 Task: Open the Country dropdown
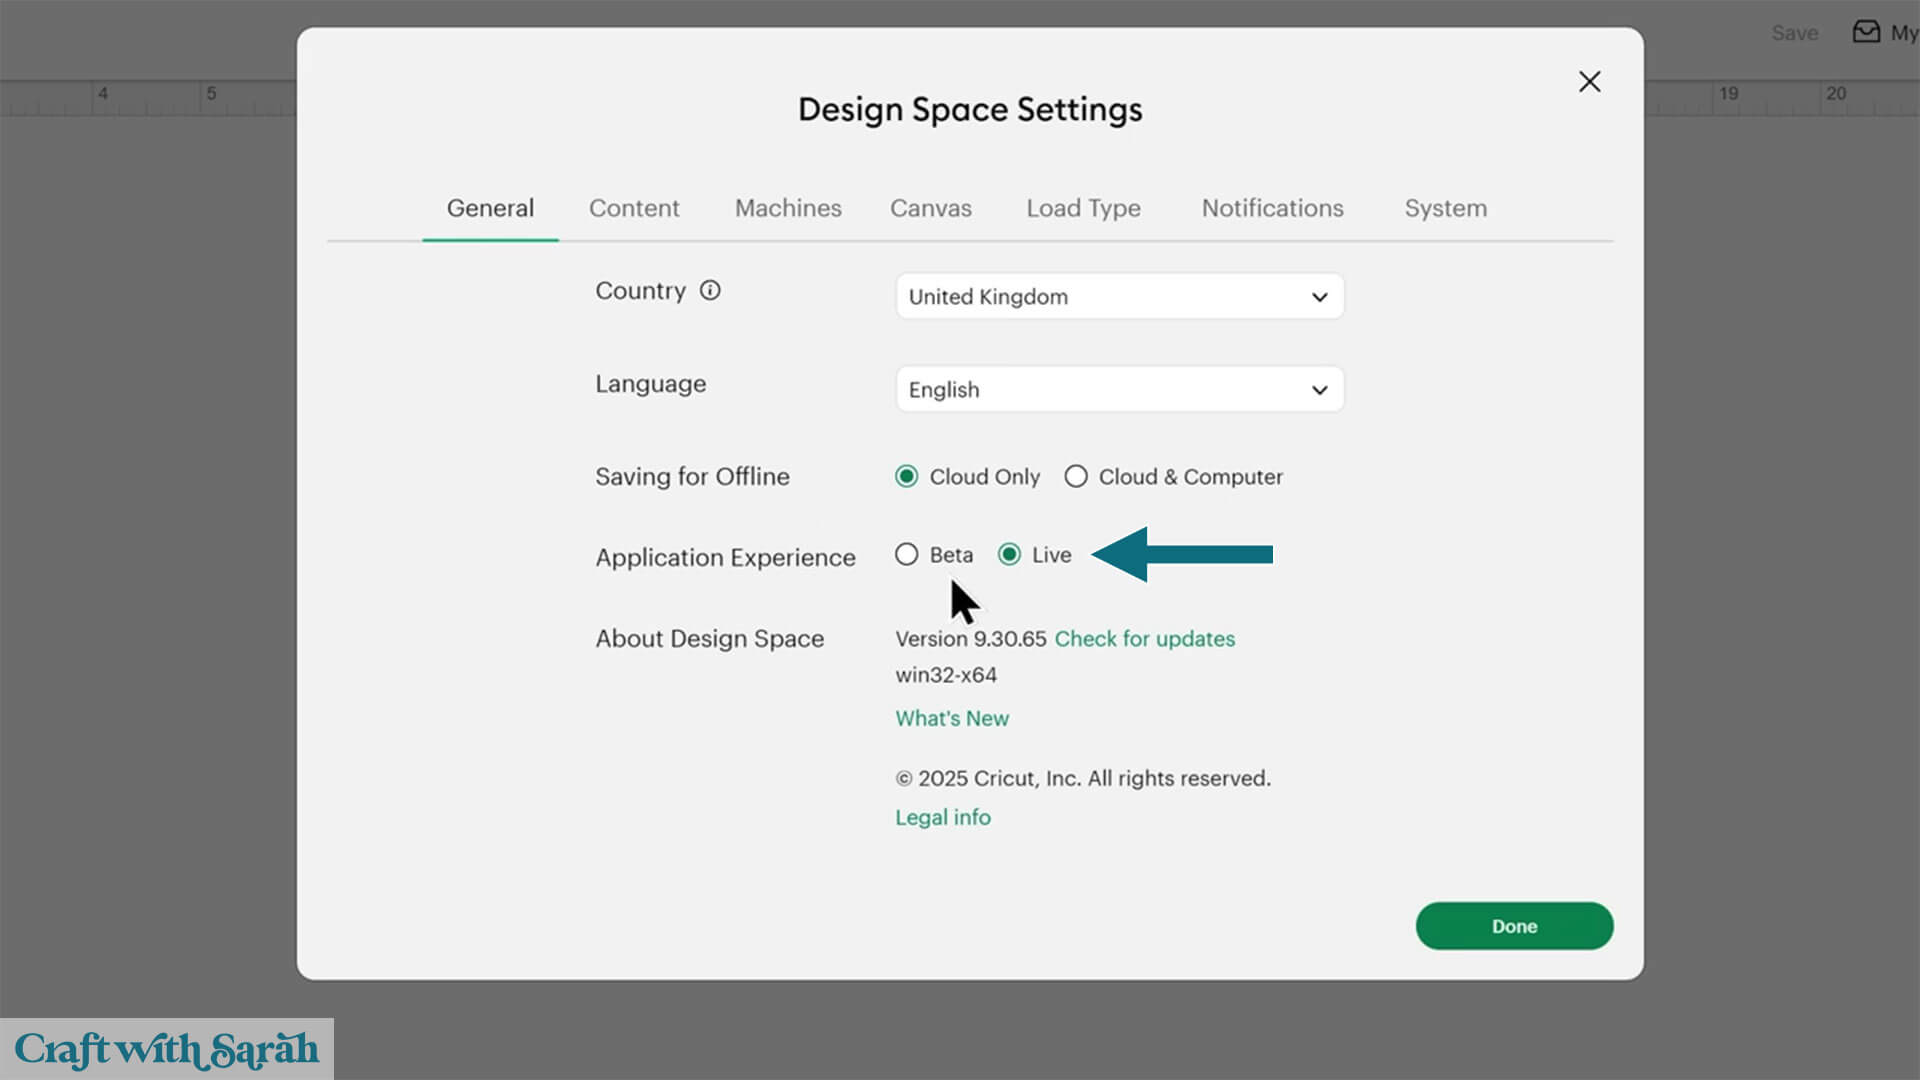pyautogui.click(x=1119, y=297)
